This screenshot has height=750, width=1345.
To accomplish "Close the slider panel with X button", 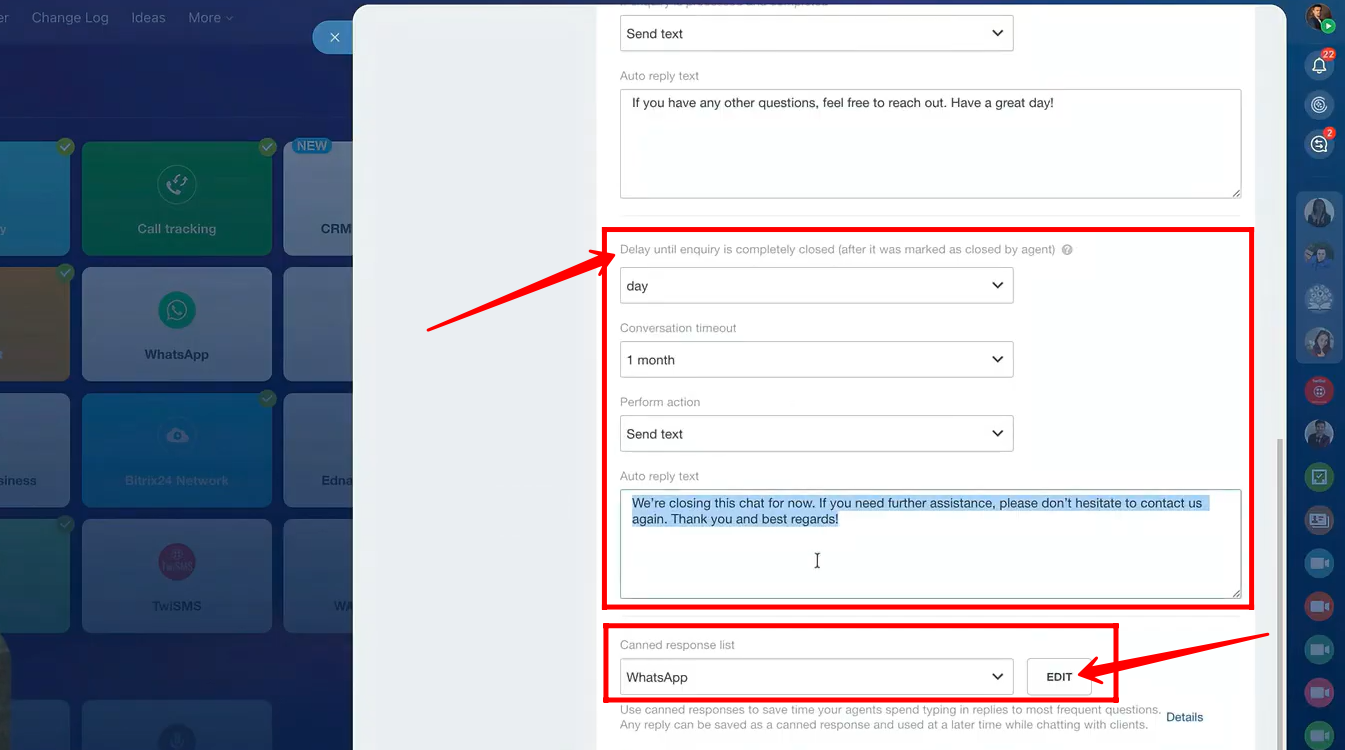I will 335,37.
